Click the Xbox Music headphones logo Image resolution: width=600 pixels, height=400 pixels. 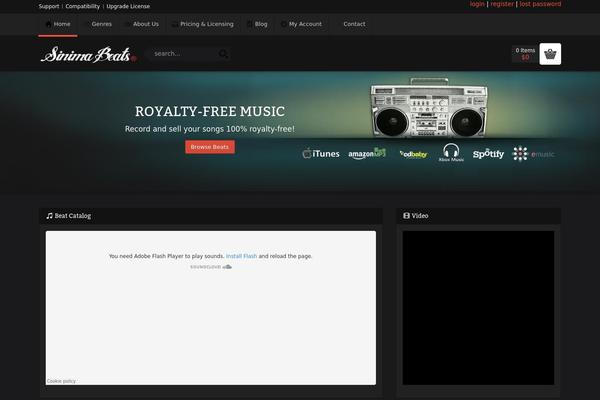click(451, 152)
